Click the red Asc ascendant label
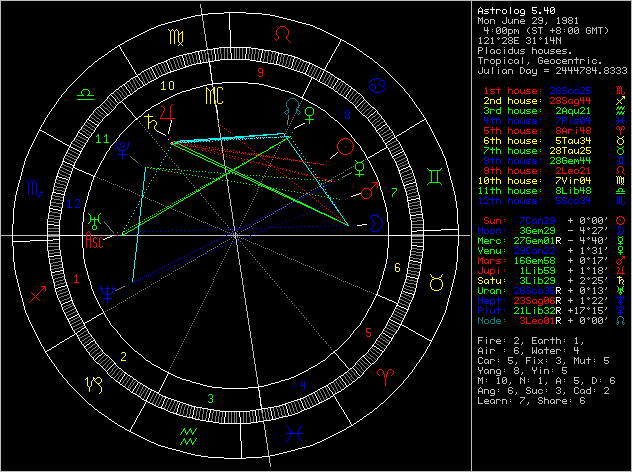 click(x=95, y=241)
